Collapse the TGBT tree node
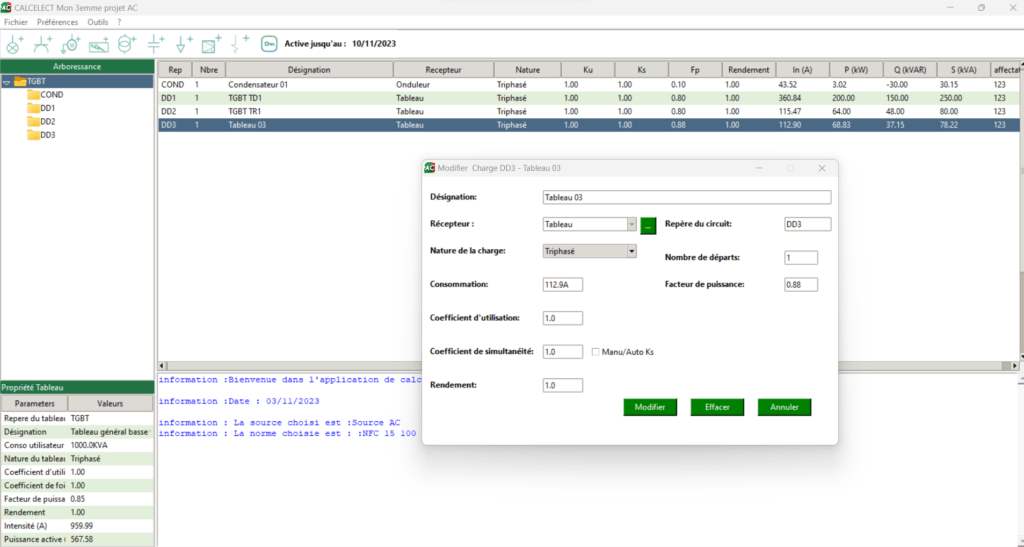The image size is (1024, 547). pyautogui.click(x=7, y=82)
